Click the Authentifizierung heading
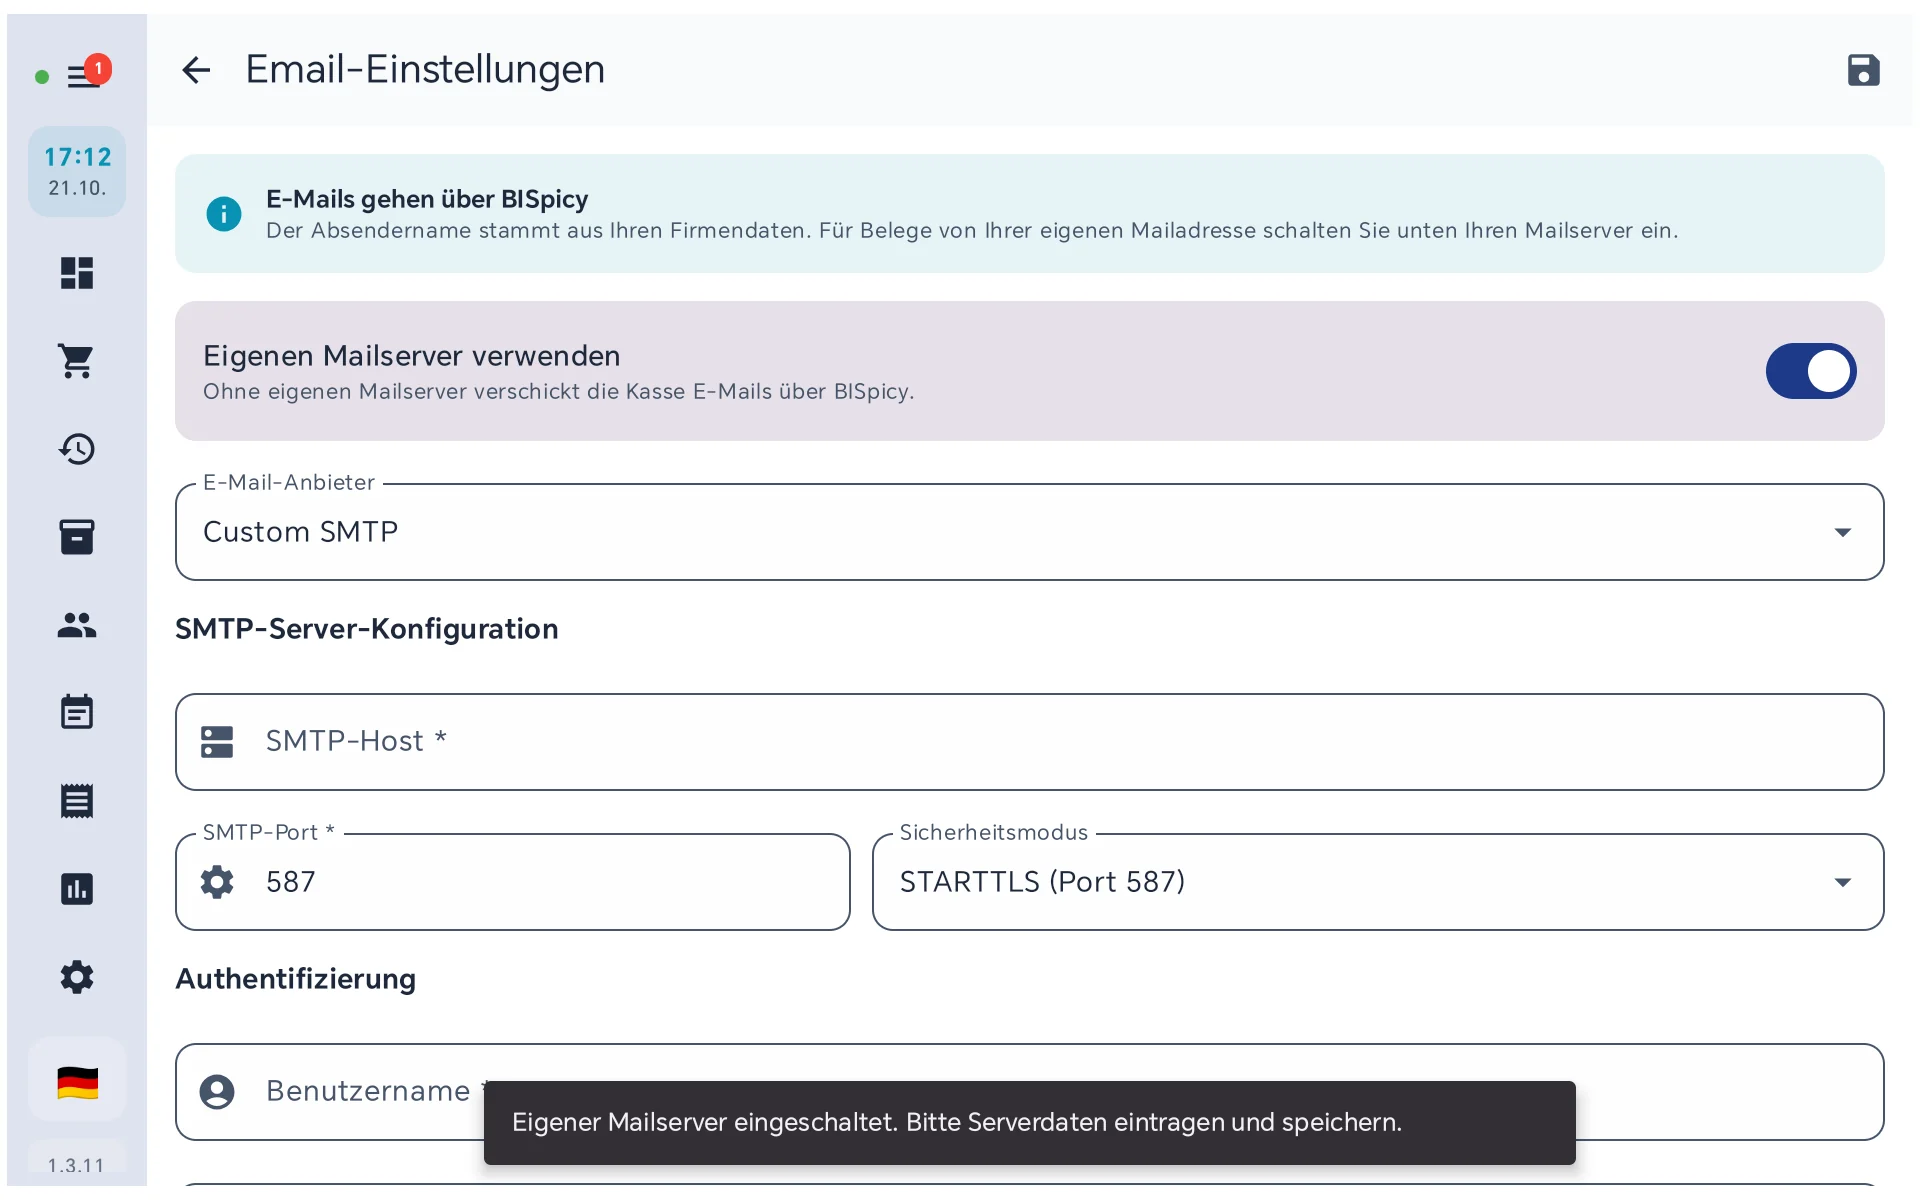The image size is (1920, 1200). tap(296, 979)
